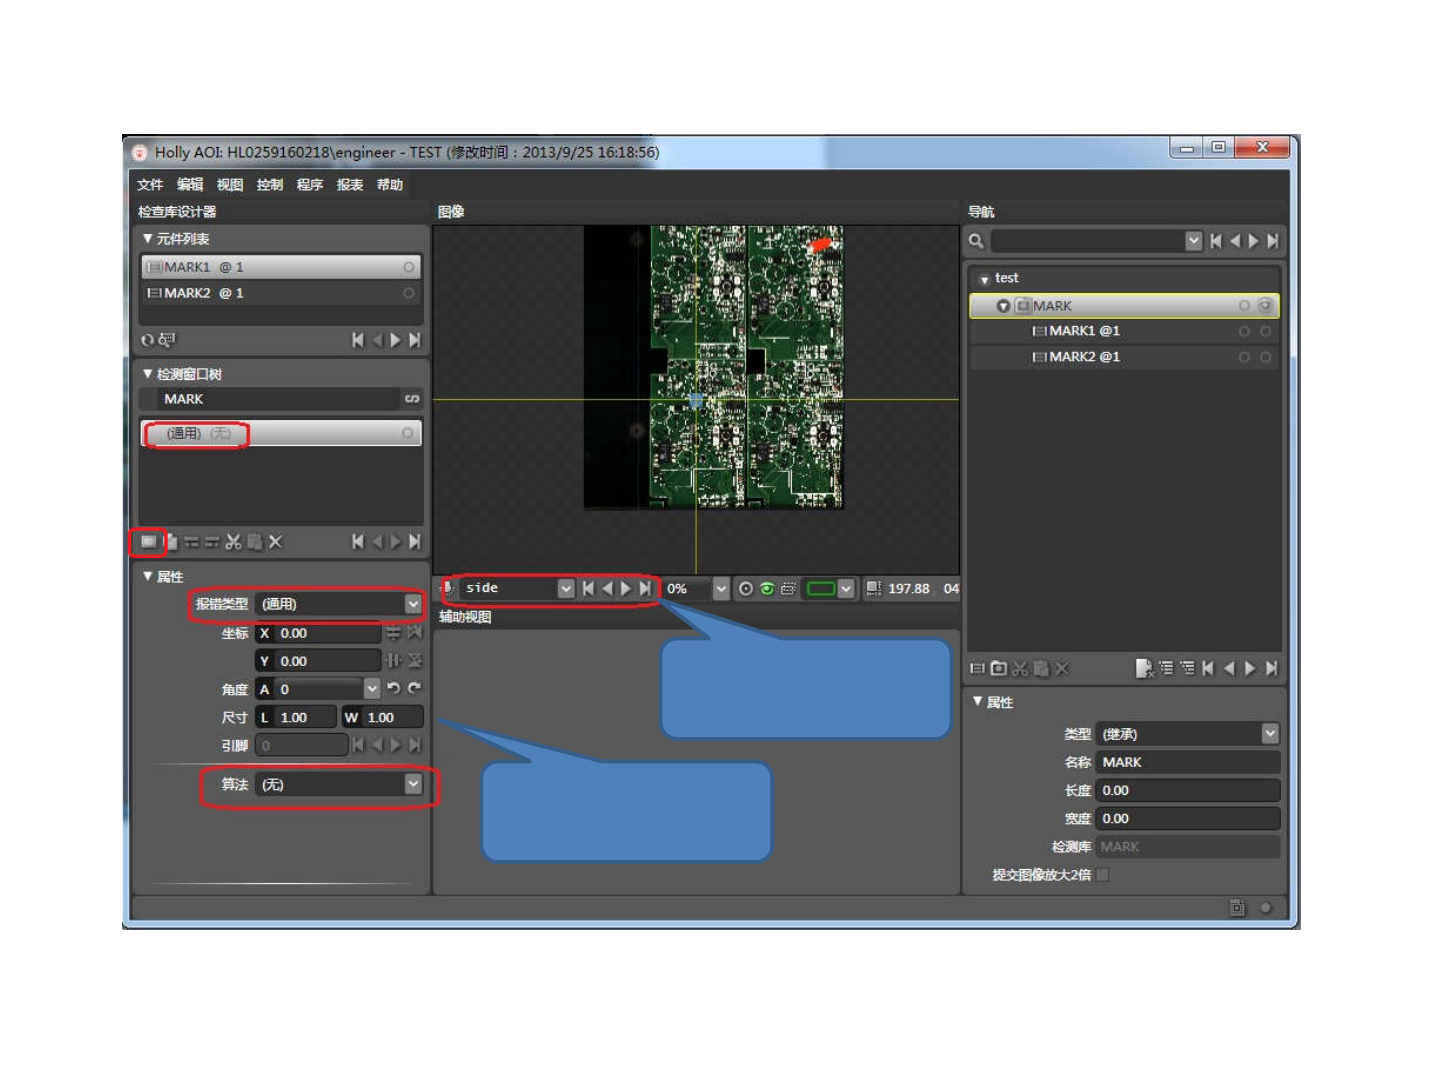Click the 名称 field containing MARK
1433x1075 pixels.
pyautogui.click(x=1187, y=762)
